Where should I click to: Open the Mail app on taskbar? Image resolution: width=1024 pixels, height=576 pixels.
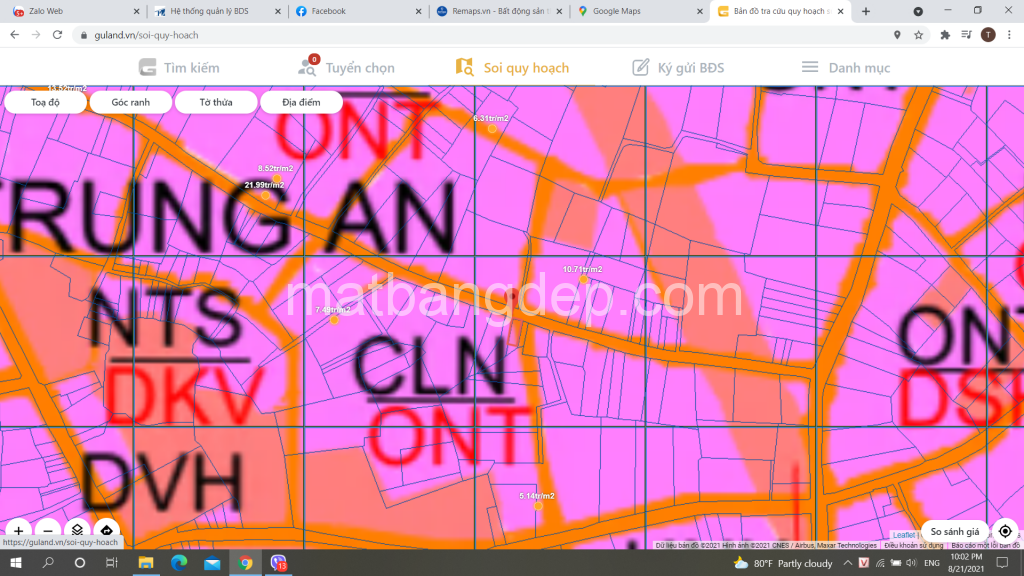[212, 562]
